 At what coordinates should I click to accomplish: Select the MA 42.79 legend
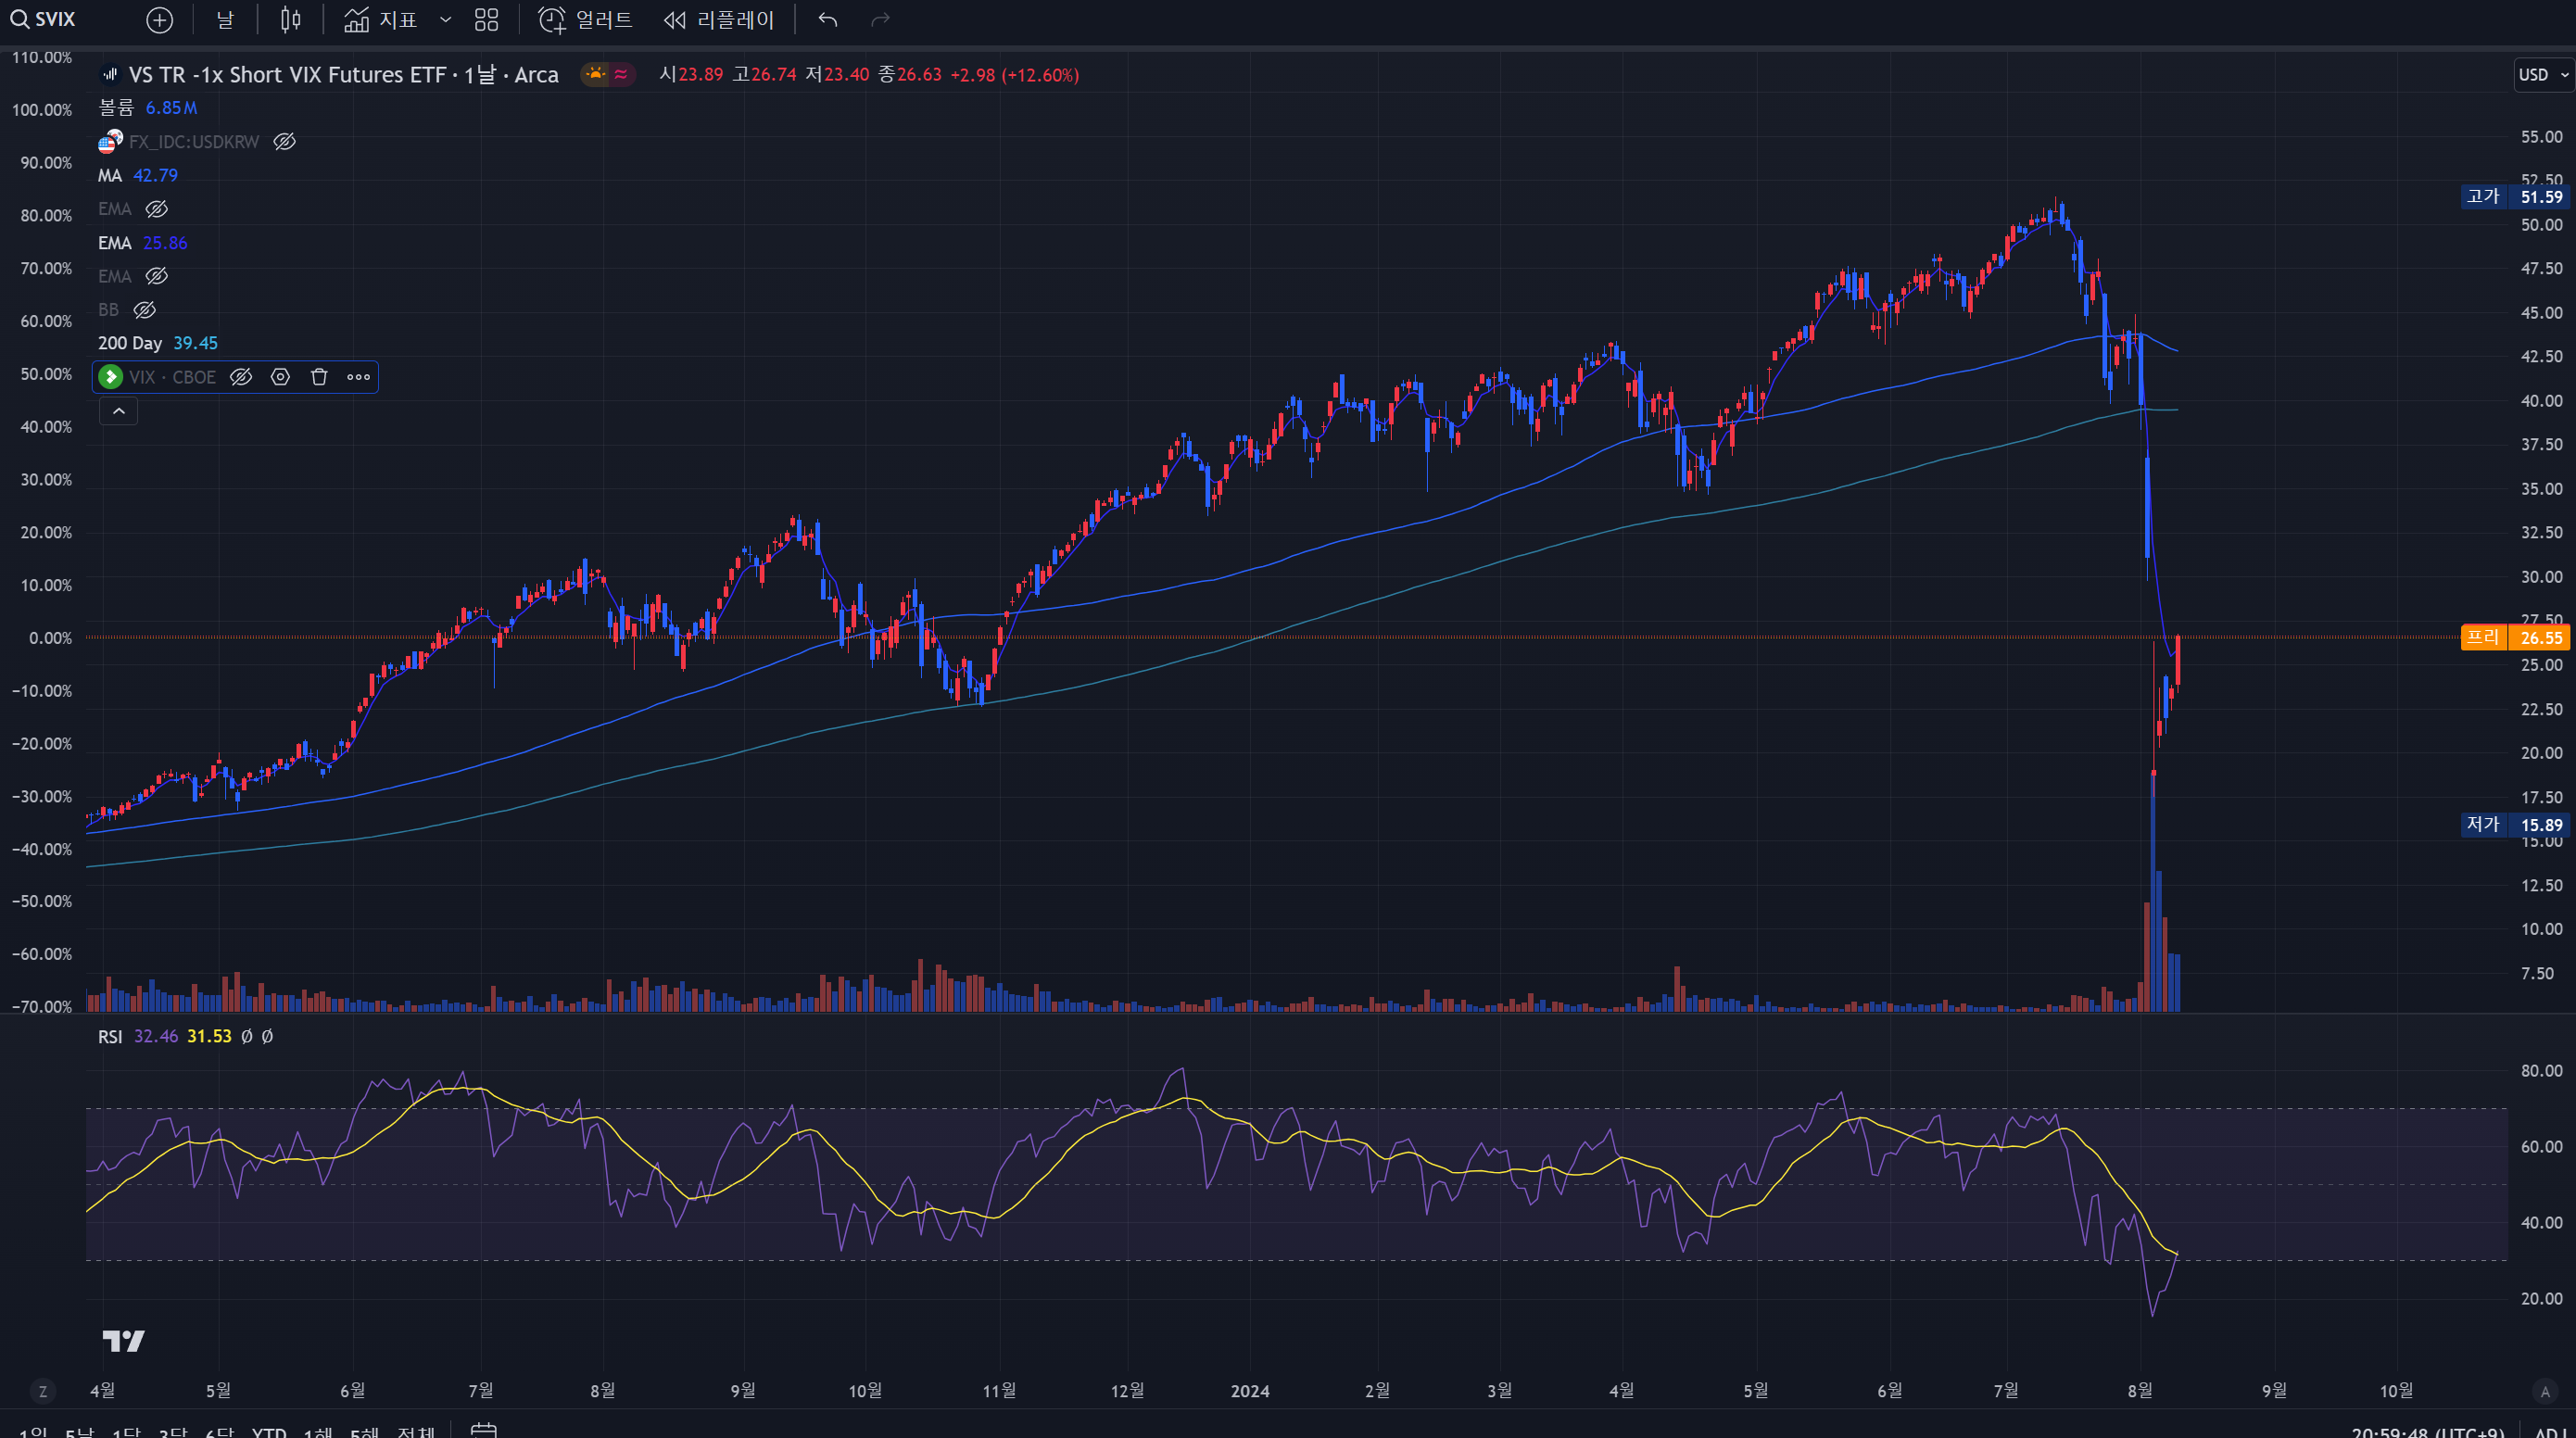coord(138,175)
